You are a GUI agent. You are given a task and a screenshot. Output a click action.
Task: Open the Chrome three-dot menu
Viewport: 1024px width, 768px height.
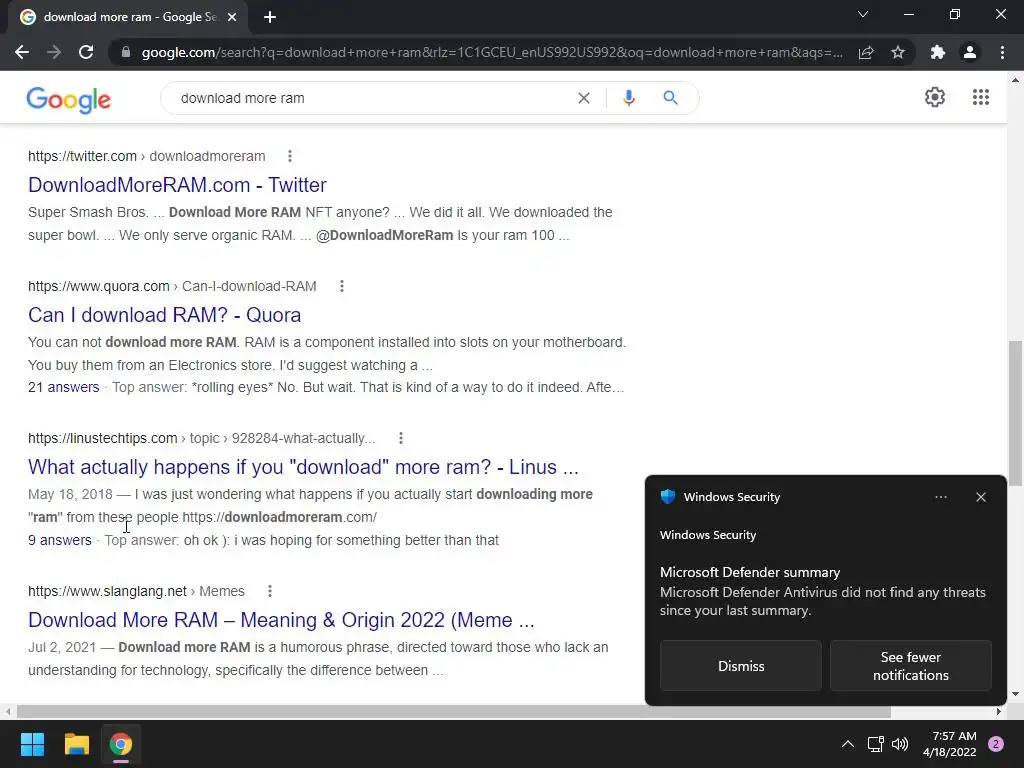[1002, 52]
